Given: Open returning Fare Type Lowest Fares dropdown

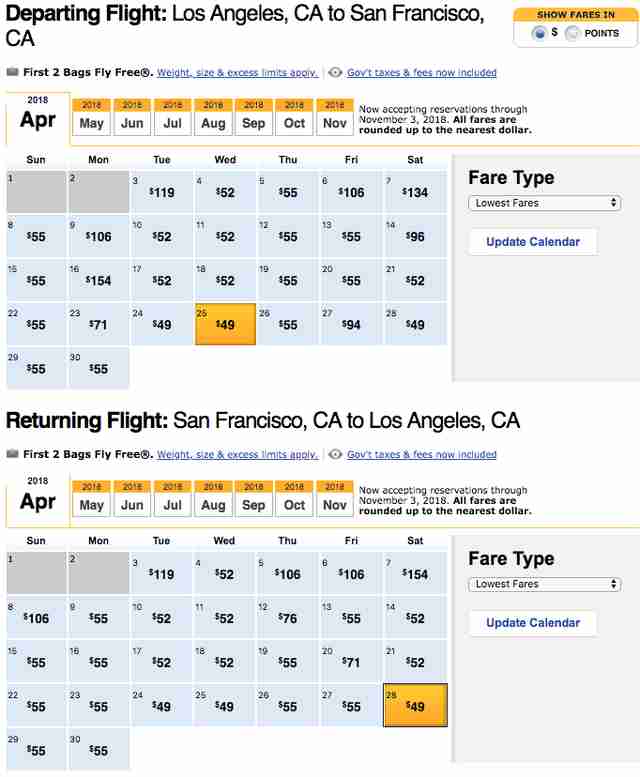Looking at the screenshot, I should click(545, 584).
